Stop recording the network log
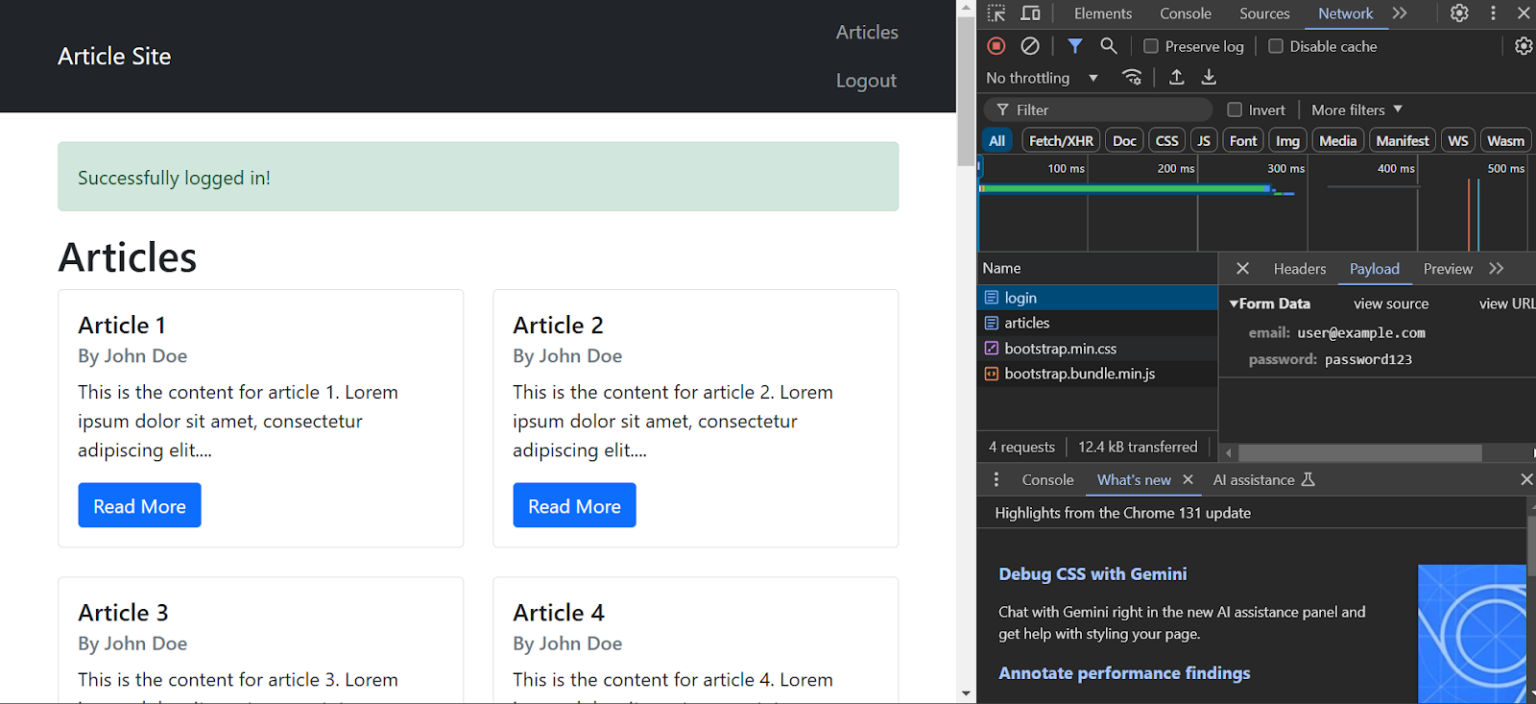This screenshot has height=704, width=1536. [996, 46]
